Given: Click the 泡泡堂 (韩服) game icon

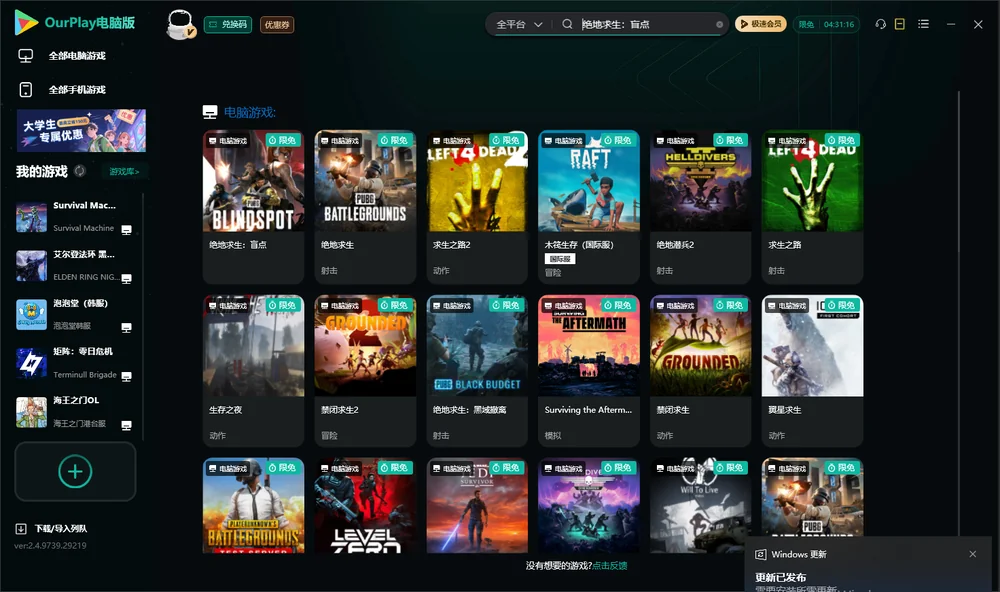Looking at the screenshot, I should coord(31,314).
